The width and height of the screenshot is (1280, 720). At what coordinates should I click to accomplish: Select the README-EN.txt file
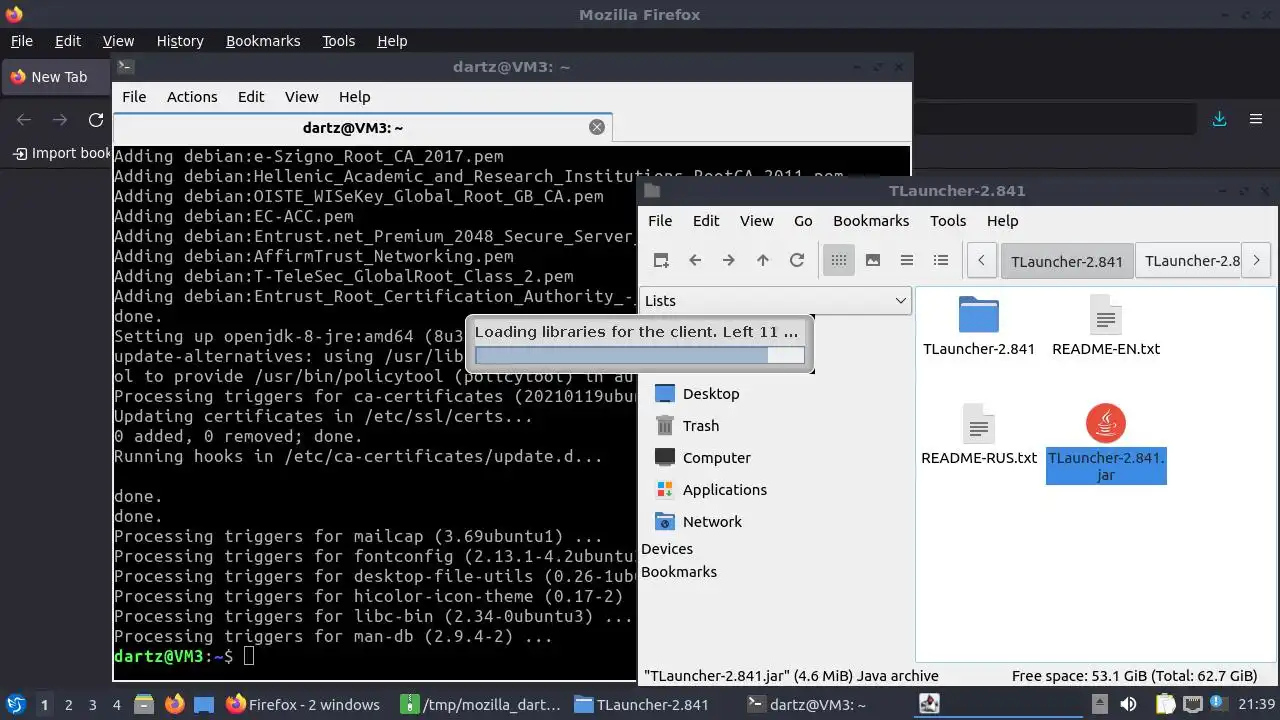(1106, 326)
